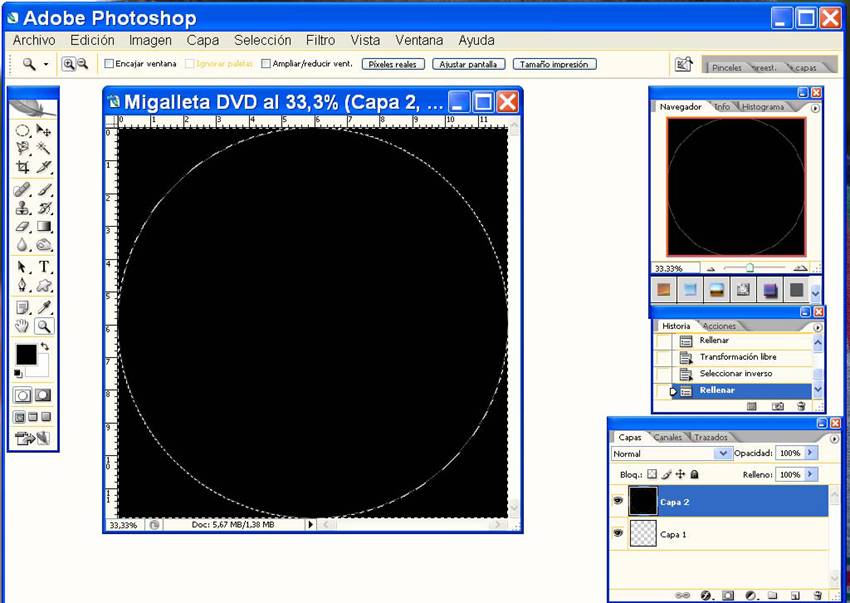
Task: Enable the 'Encajar ventana' checkbox
Action: [109, 64]
